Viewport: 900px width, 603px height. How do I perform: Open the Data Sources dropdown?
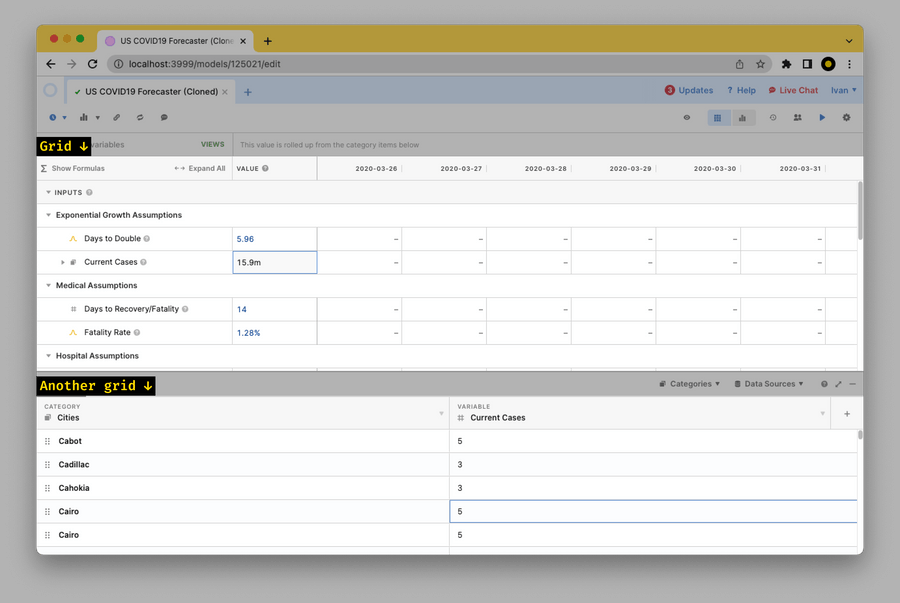pyautogui.click(x=769, y=384)
